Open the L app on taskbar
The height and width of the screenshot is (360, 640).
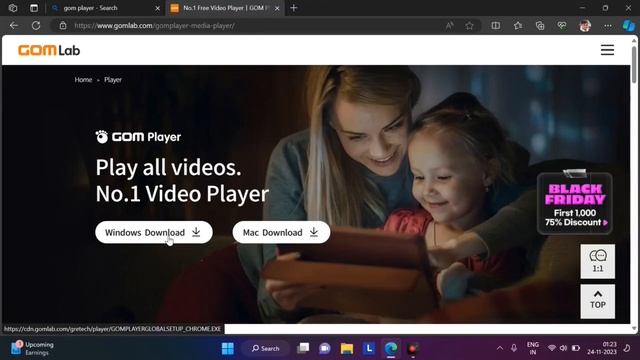tap(369, 348)
